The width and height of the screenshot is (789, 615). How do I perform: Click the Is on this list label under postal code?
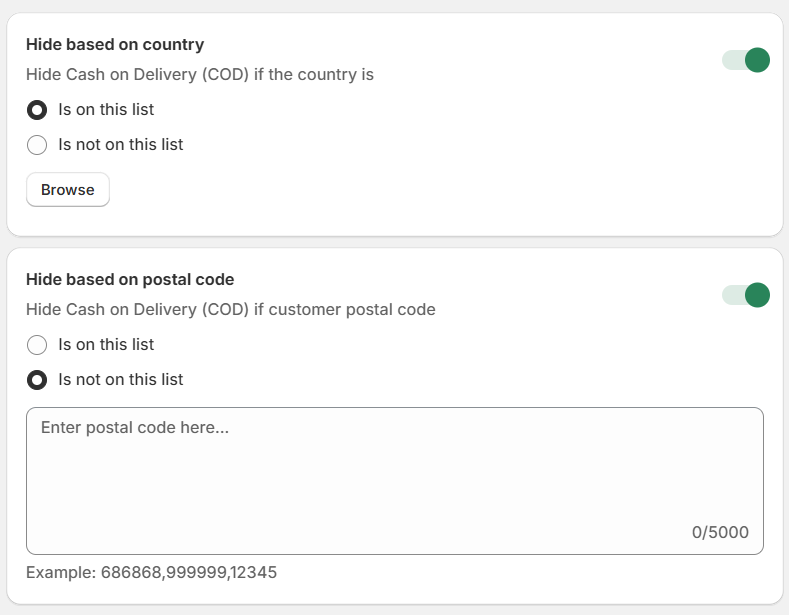[106, 345]
